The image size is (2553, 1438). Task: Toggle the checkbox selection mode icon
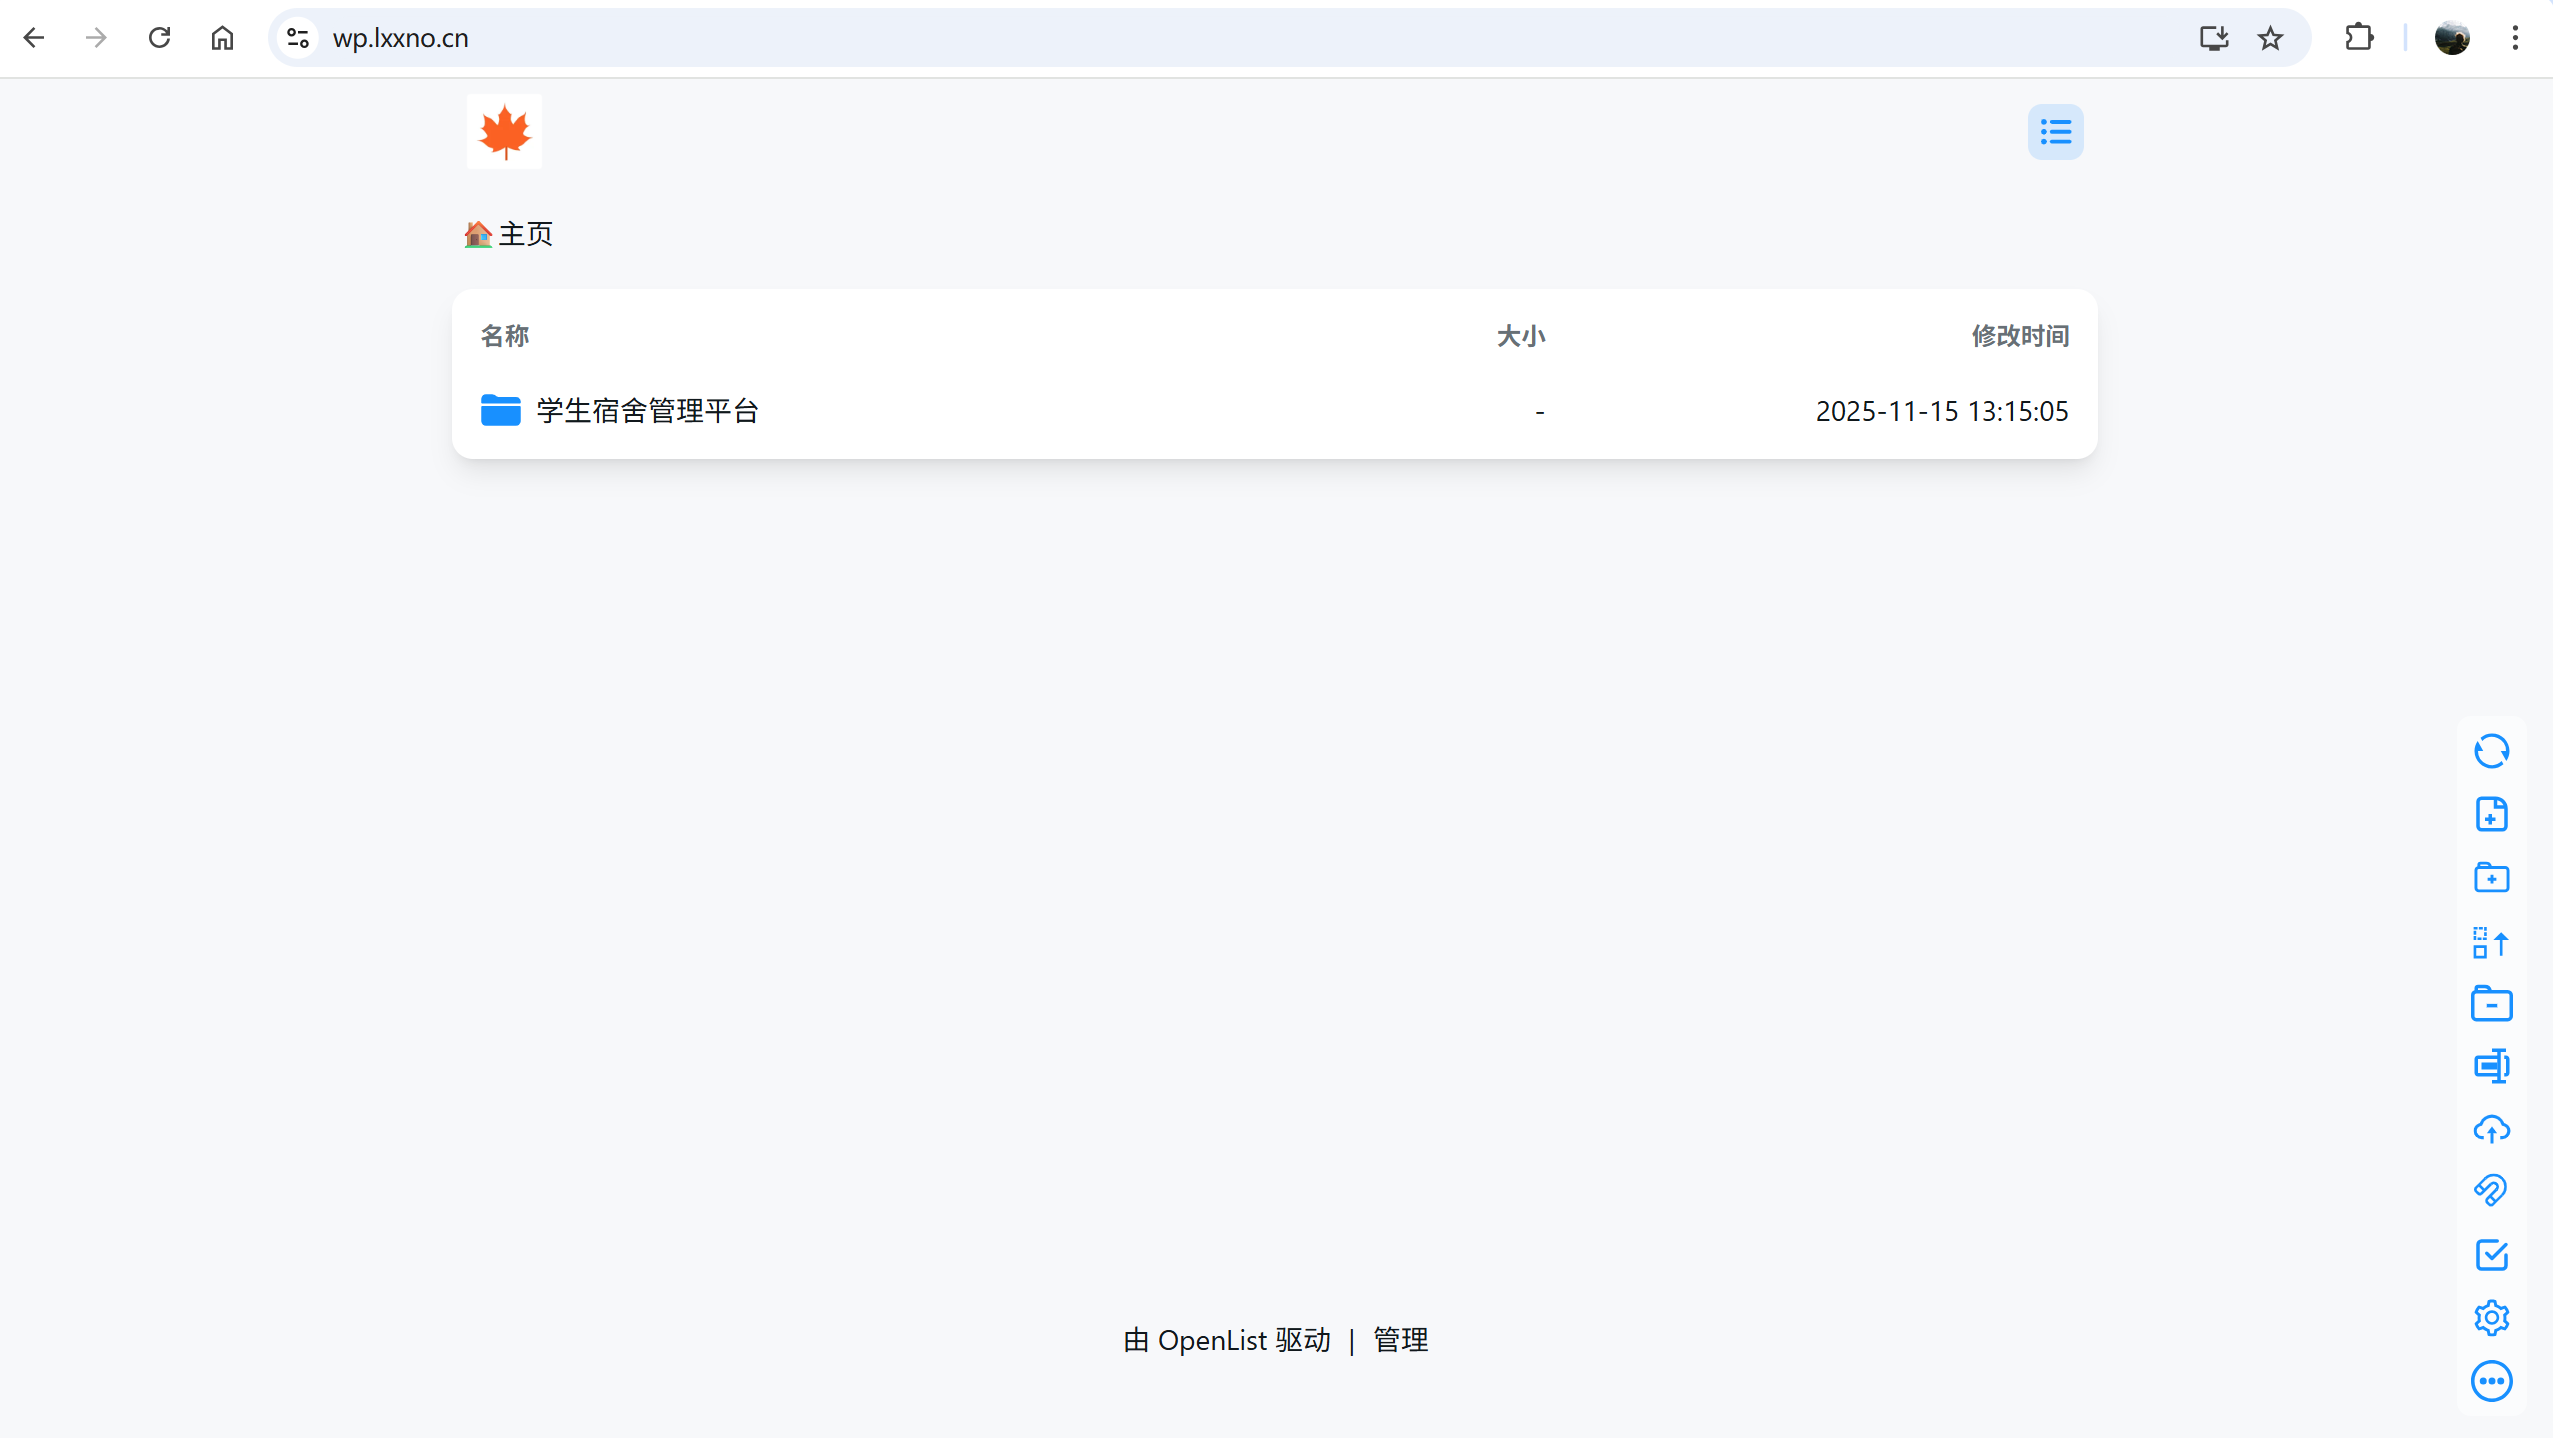pyautogui.click(x=2491, y=1254)
